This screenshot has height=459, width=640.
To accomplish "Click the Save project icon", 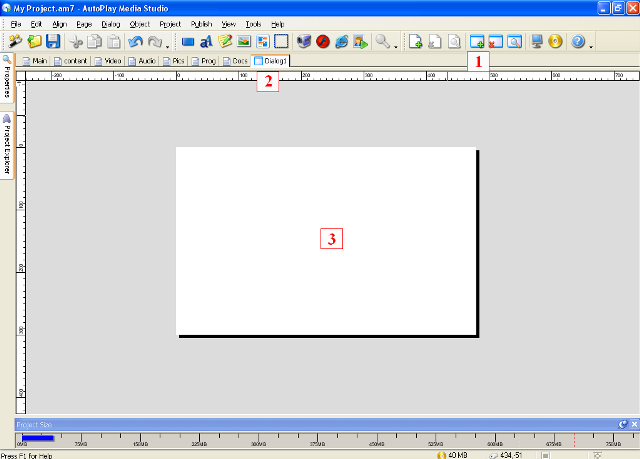I will pos(53,42).
